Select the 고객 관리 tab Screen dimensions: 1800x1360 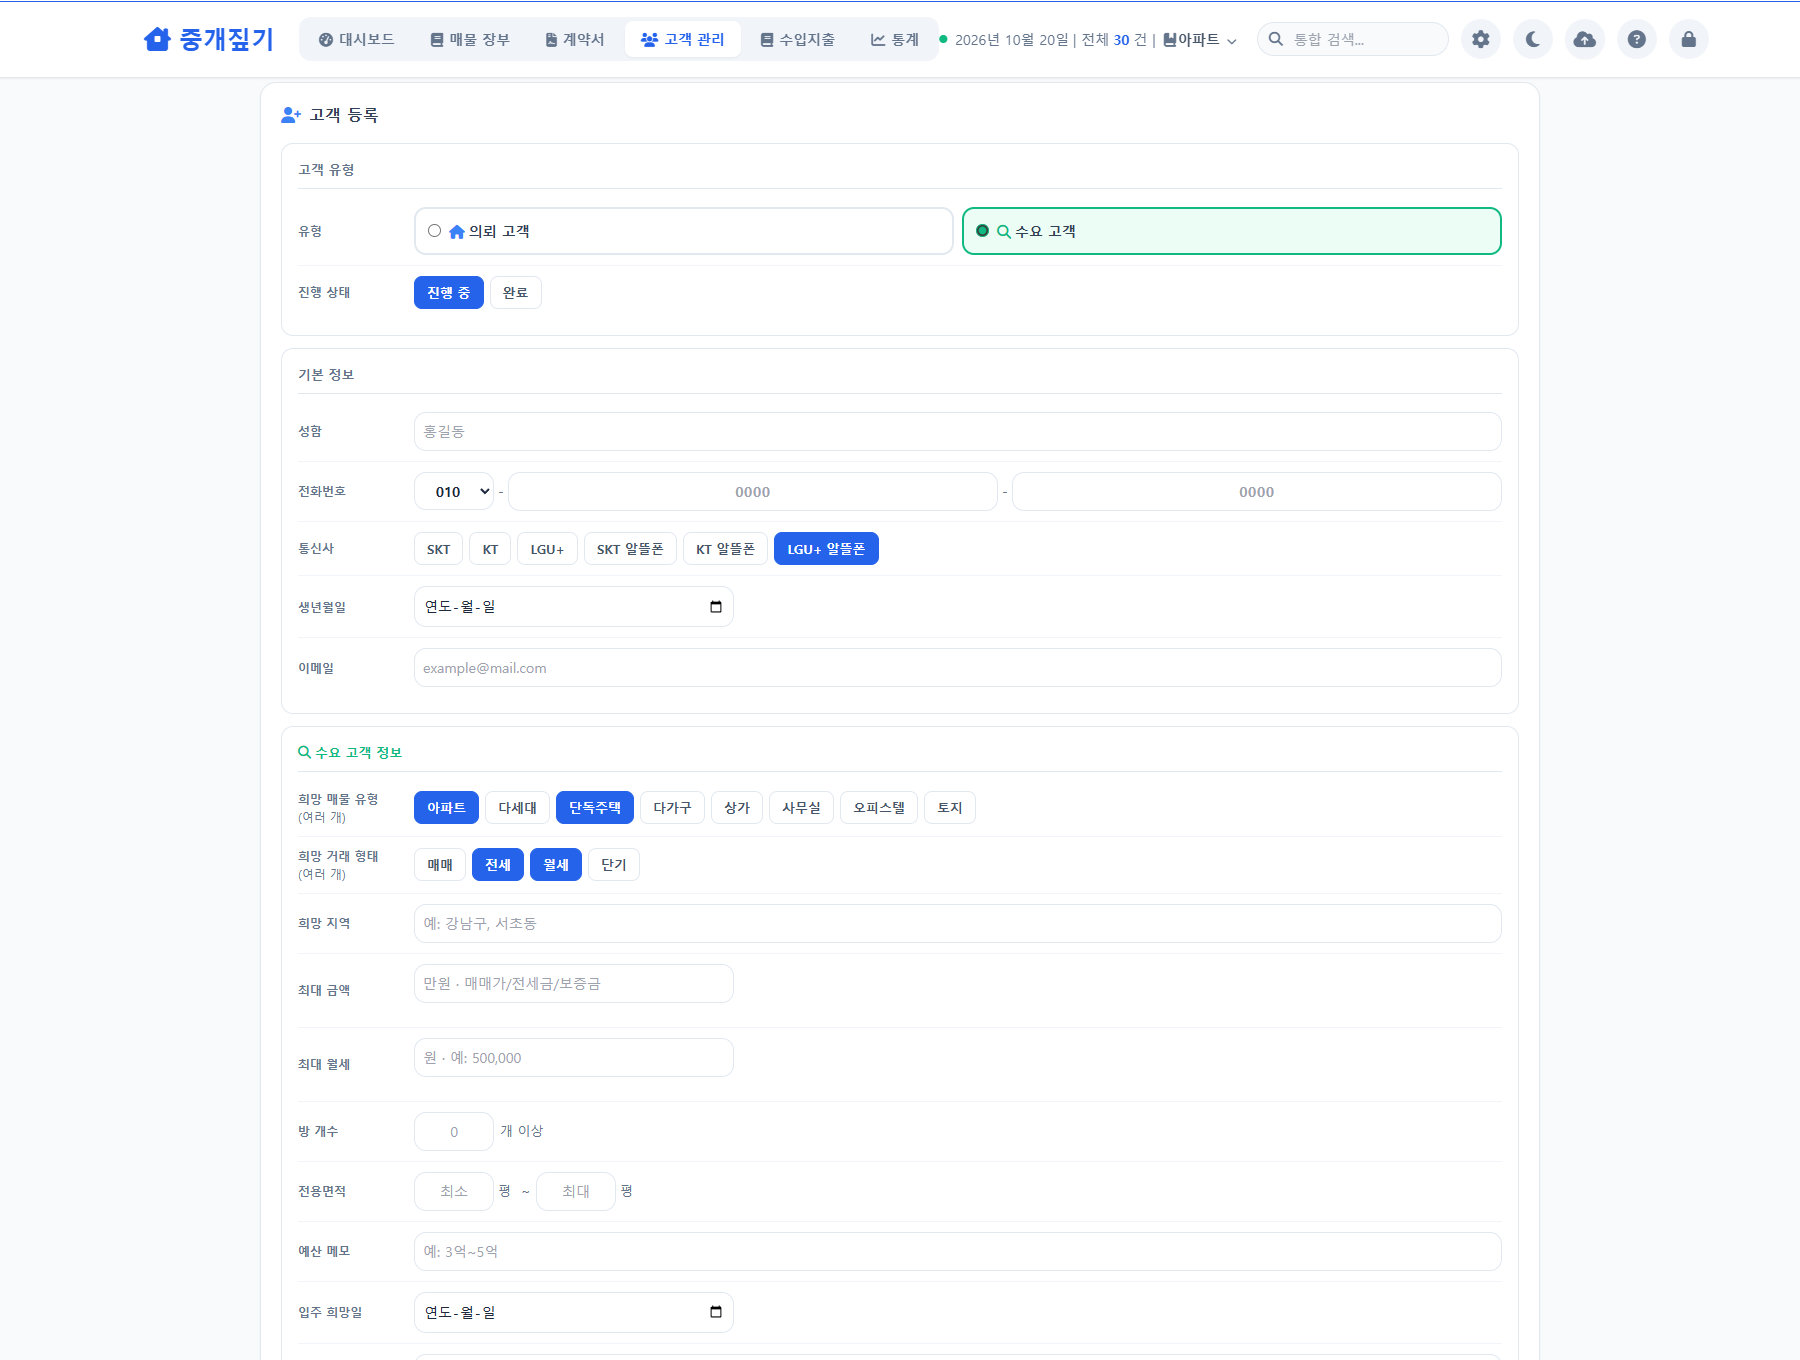(683, 39)
